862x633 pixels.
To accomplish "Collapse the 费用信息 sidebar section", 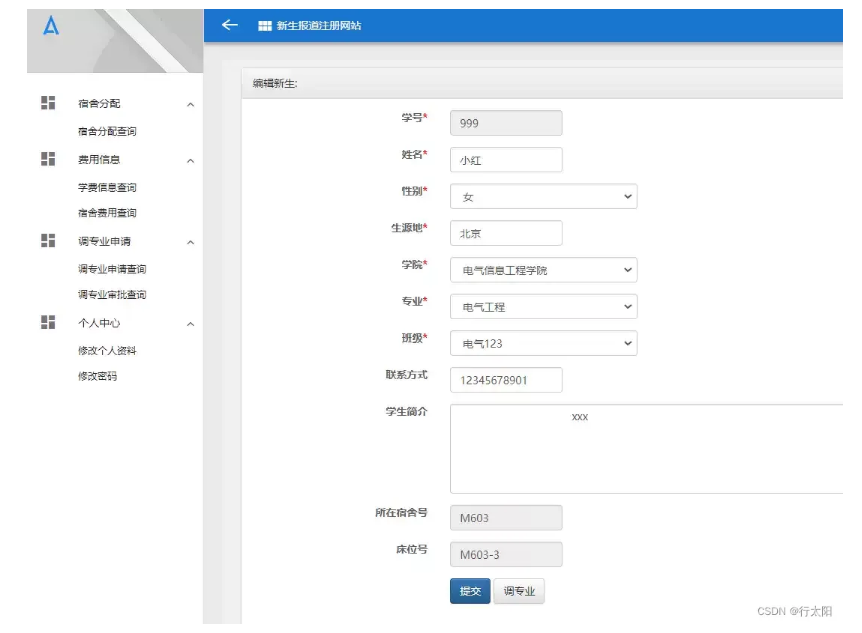I will point(191,158).
